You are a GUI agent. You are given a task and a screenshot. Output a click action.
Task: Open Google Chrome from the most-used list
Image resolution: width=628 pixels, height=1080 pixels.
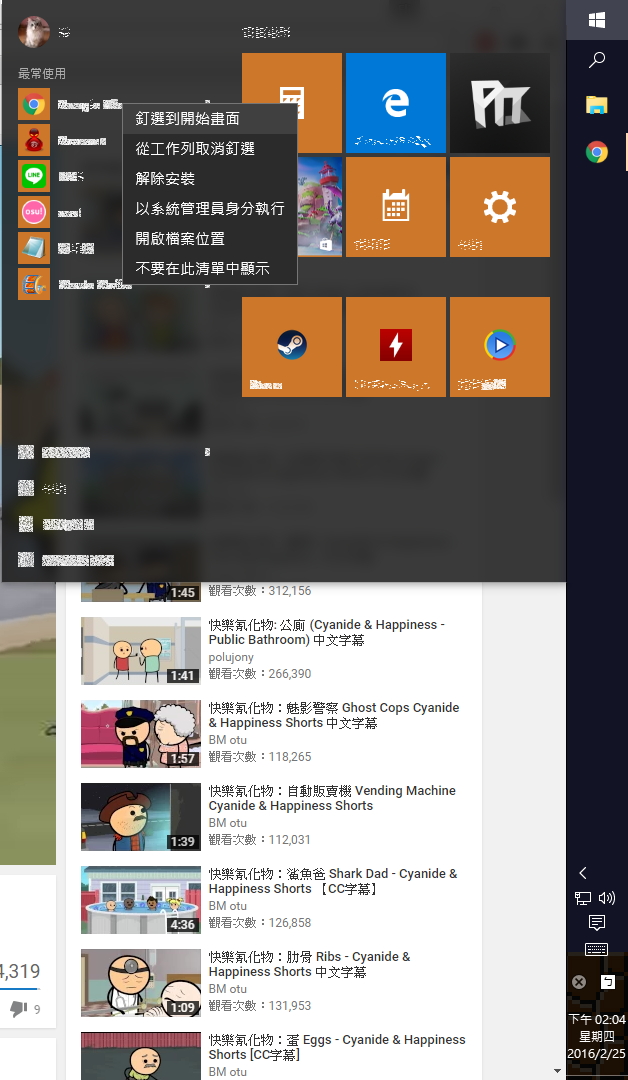pyautogui.click(x=34, y=105)
